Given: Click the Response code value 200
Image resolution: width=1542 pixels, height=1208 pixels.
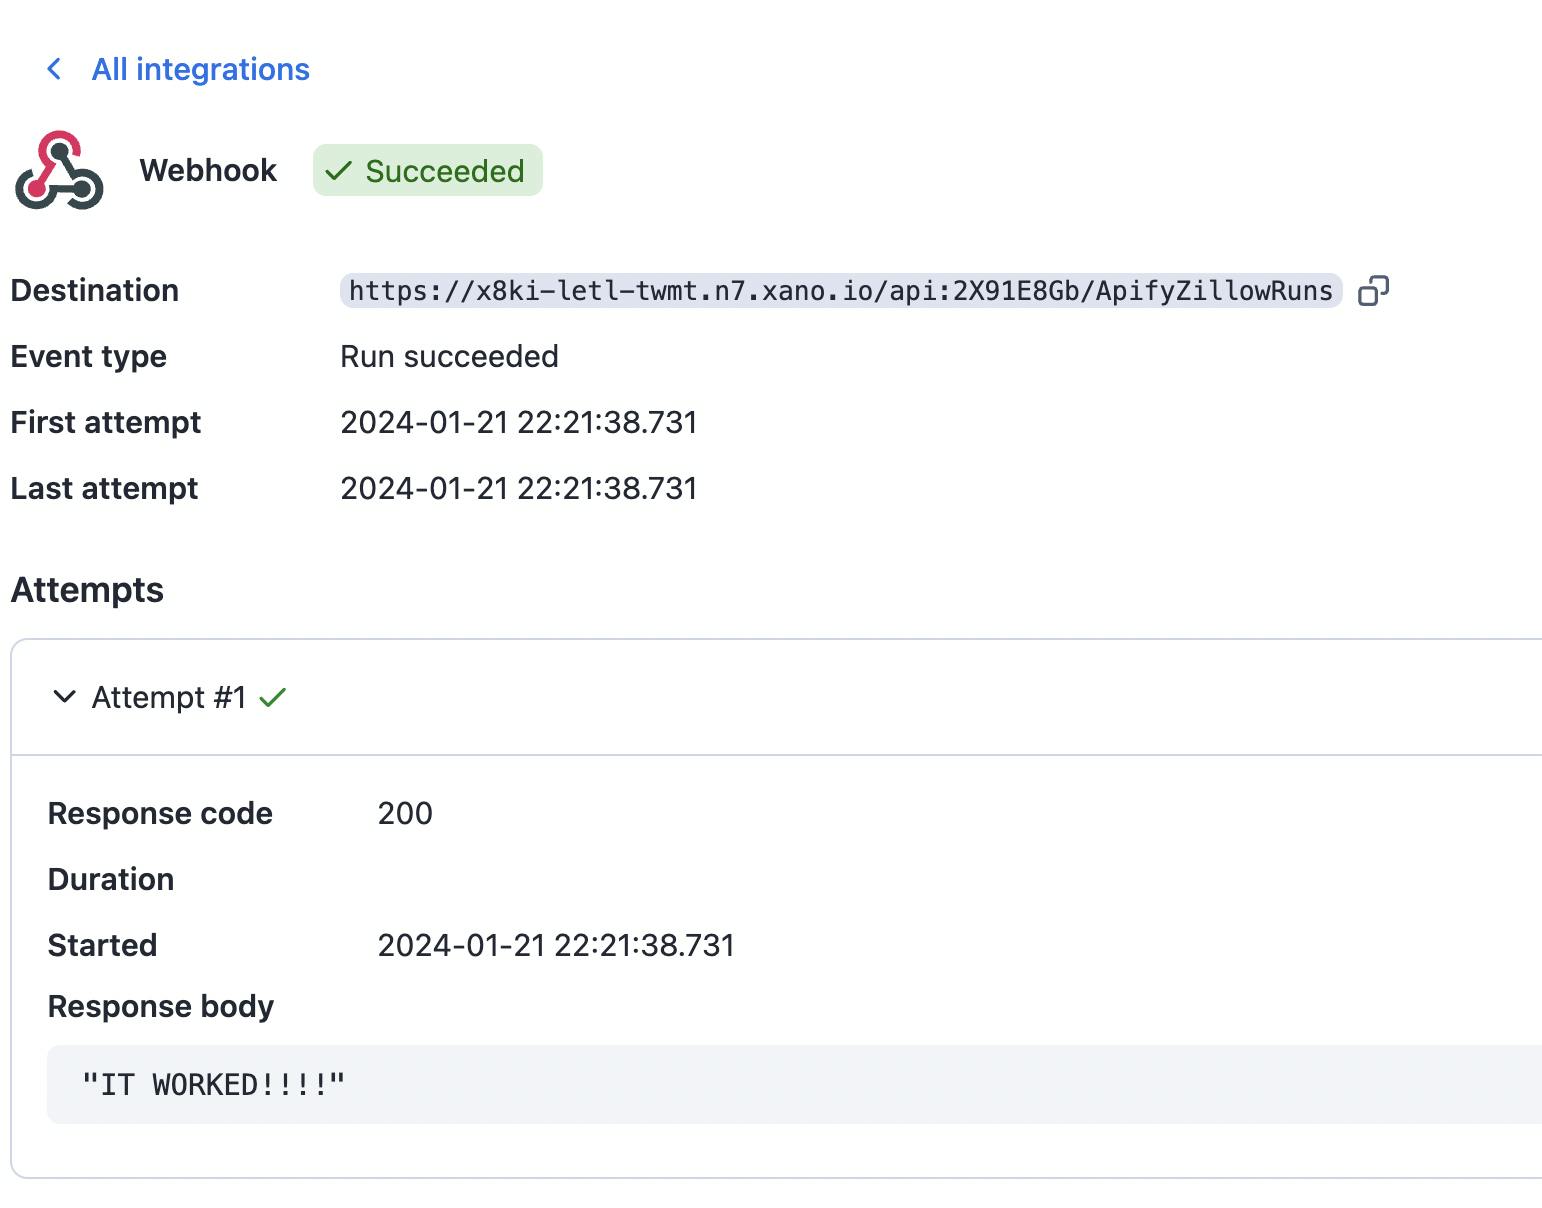Looking at the screenshot, I should (x=405, y=813).
